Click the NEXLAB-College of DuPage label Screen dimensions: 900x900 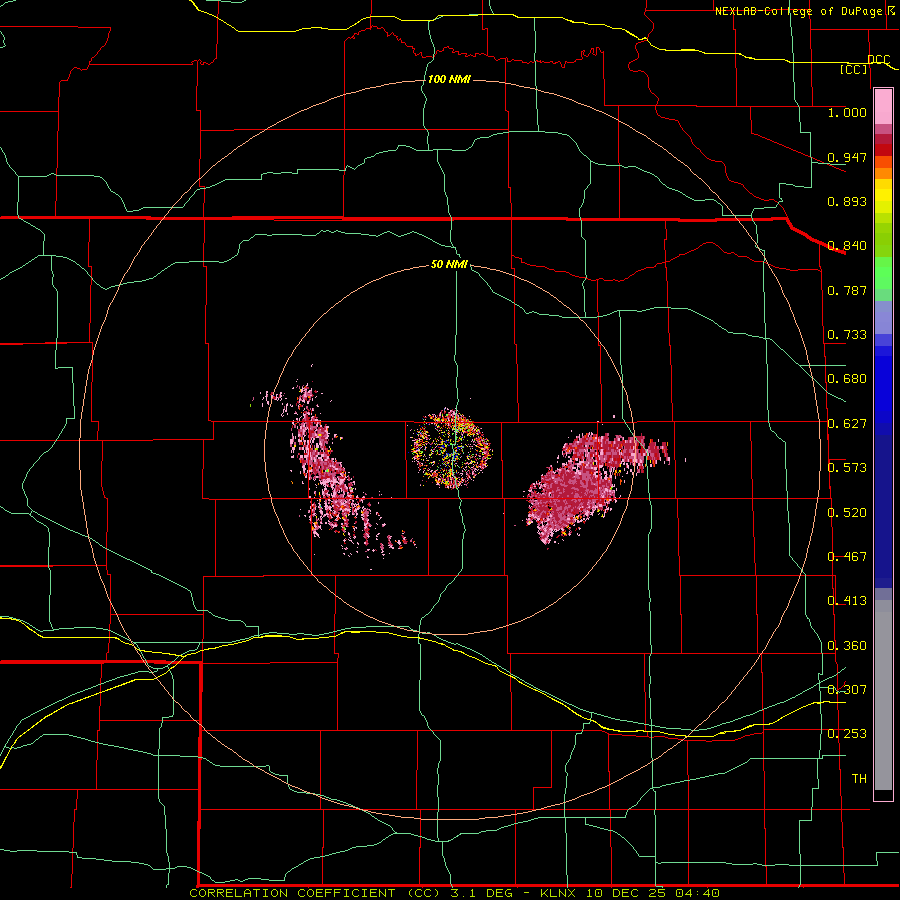(798, 11)
